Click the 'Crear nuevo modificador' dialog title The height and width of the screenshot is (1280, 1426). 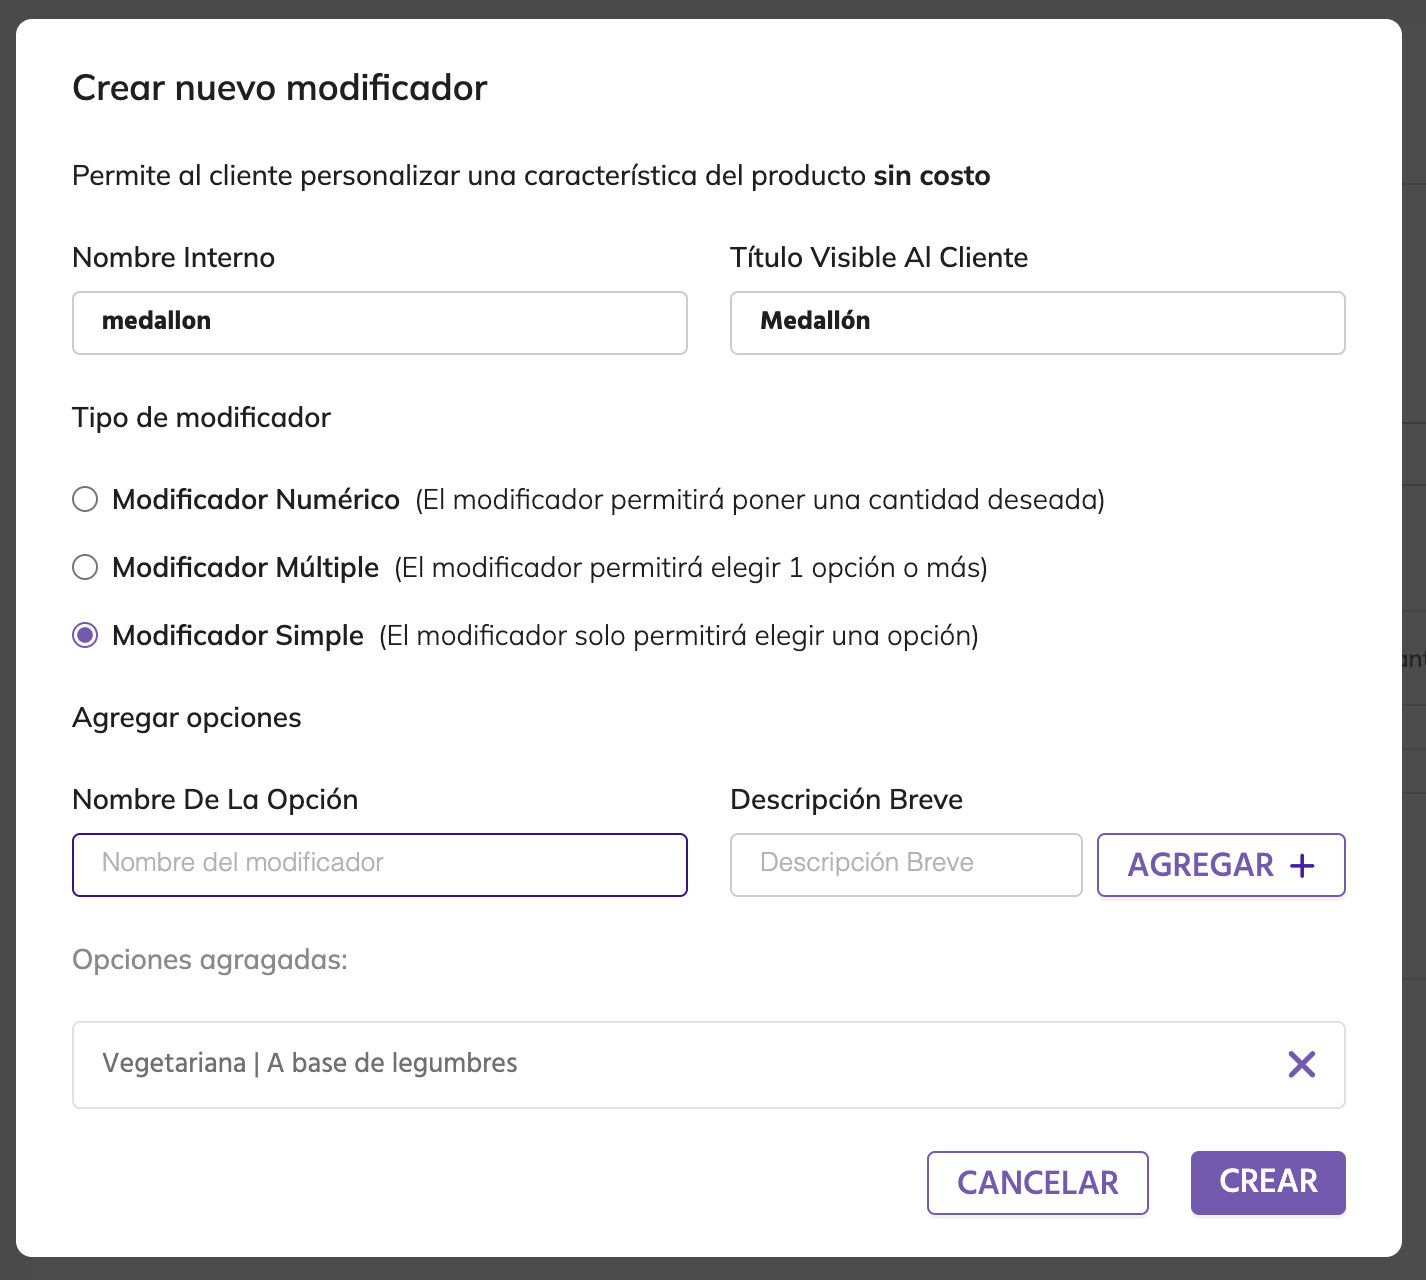pyautogui.click(x=280, y=88)
